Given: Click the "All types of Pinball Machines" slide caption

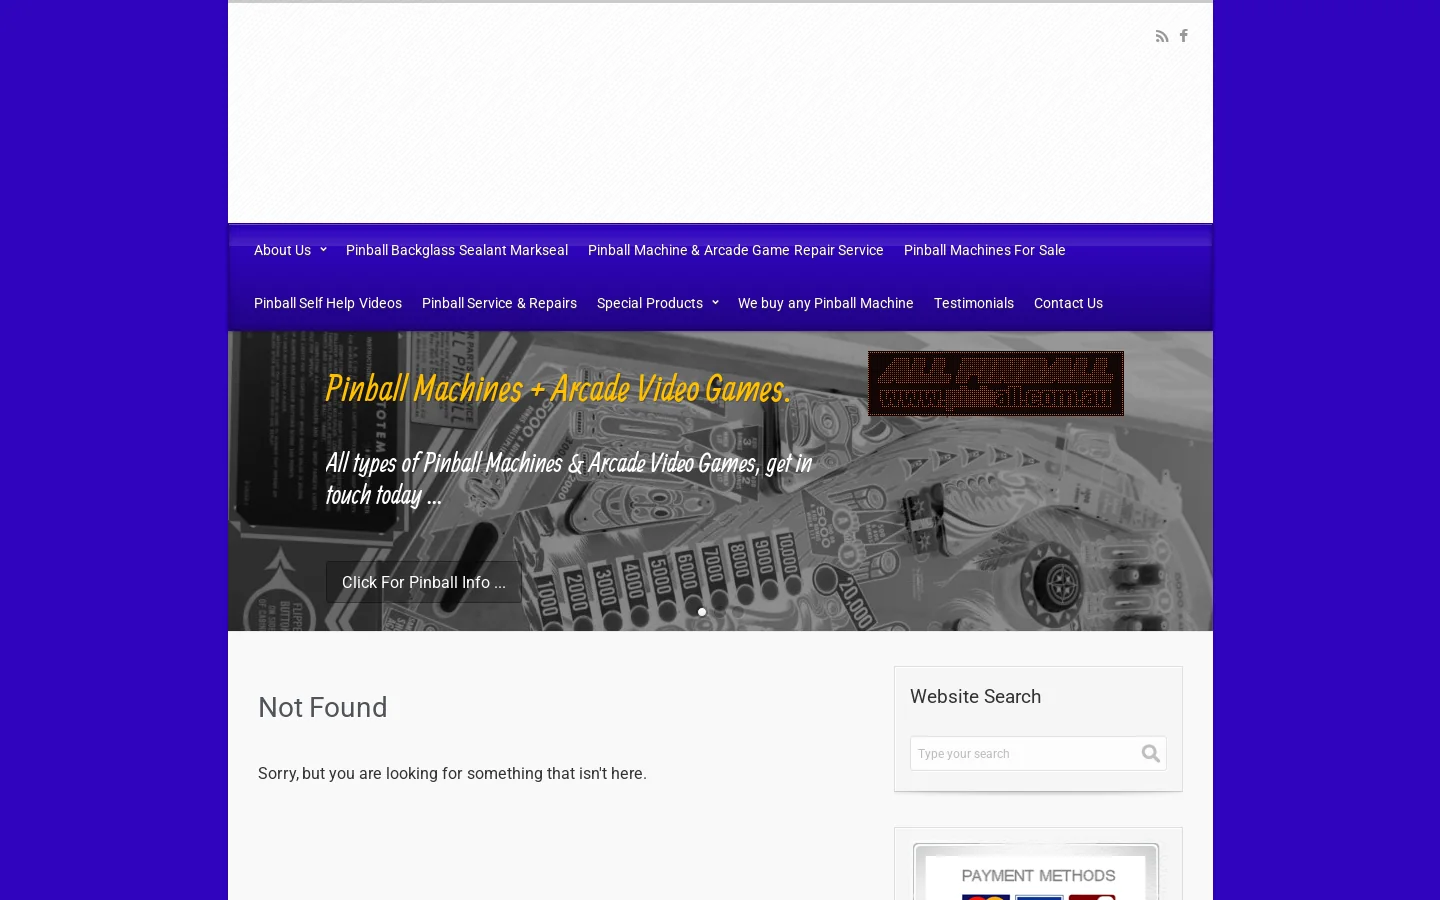Looking at the screenshot, I should coord(569,479).
